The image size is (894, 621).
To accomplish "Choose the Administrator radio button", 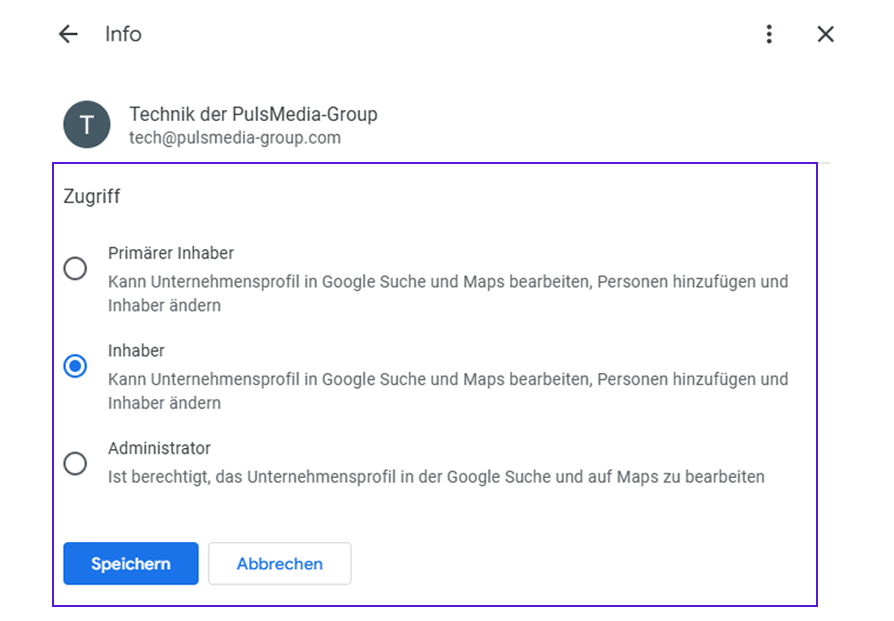I will [x=75, y=464].
